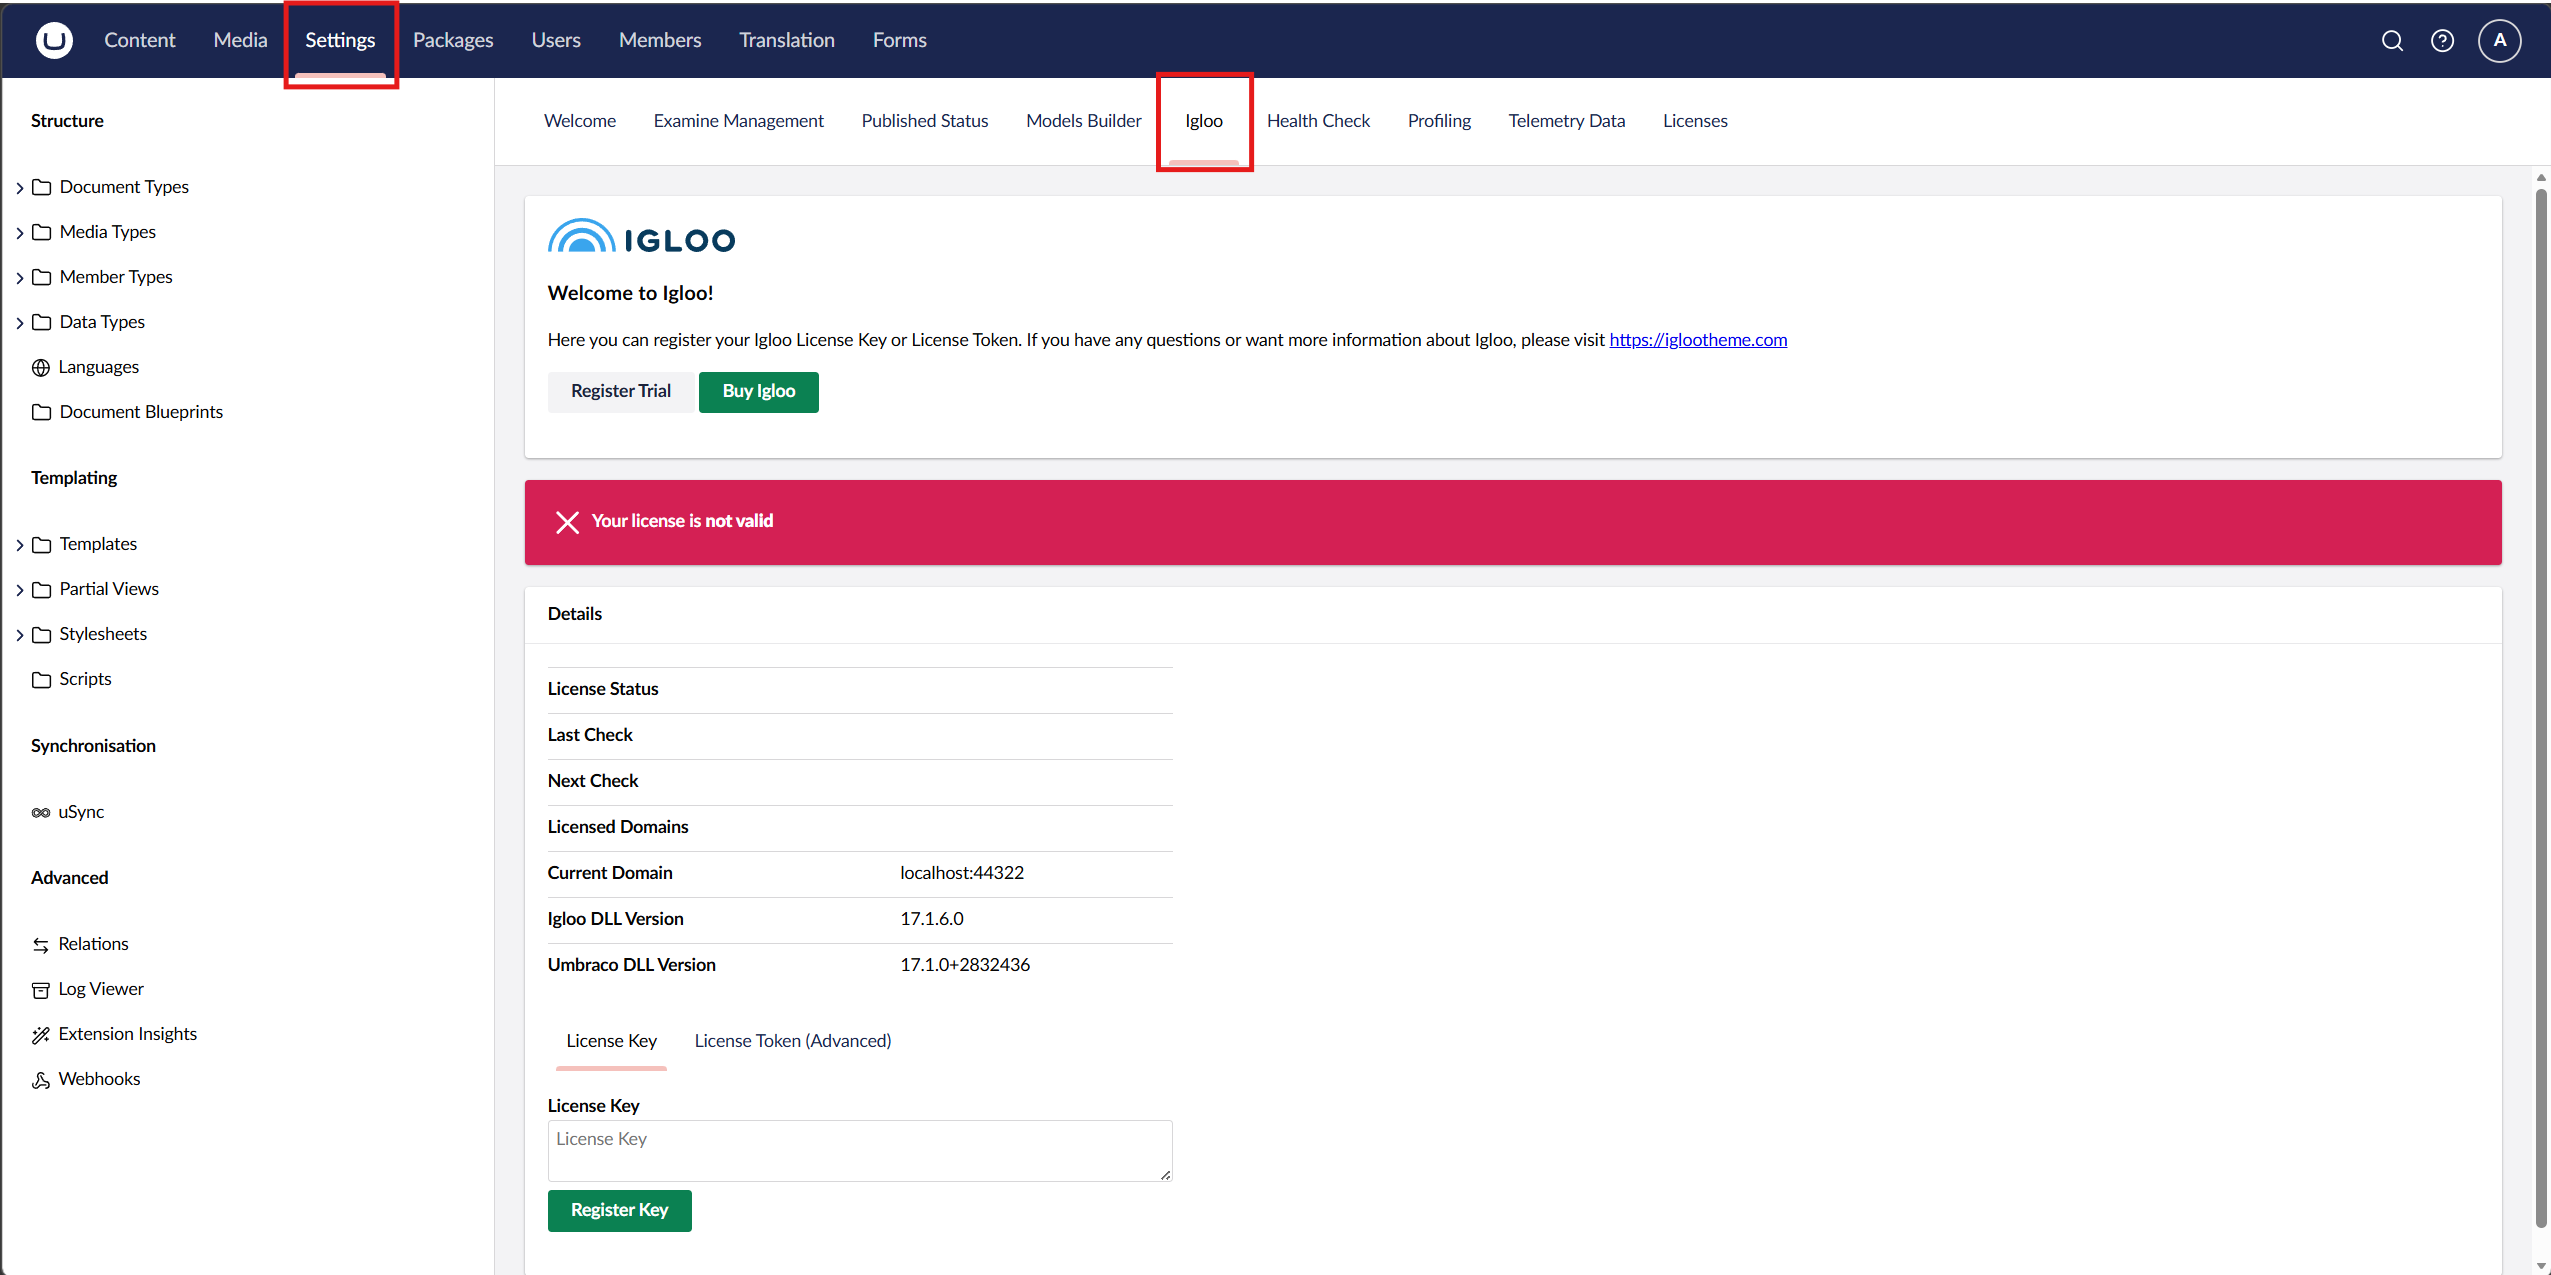Click the Log Viewer box icon

[x=41, y=989]
